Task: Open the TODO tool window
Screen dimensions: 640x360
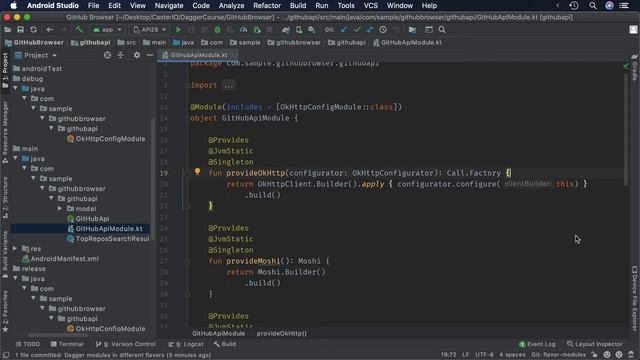Action: pyautogui.click(x=28, y=344)
